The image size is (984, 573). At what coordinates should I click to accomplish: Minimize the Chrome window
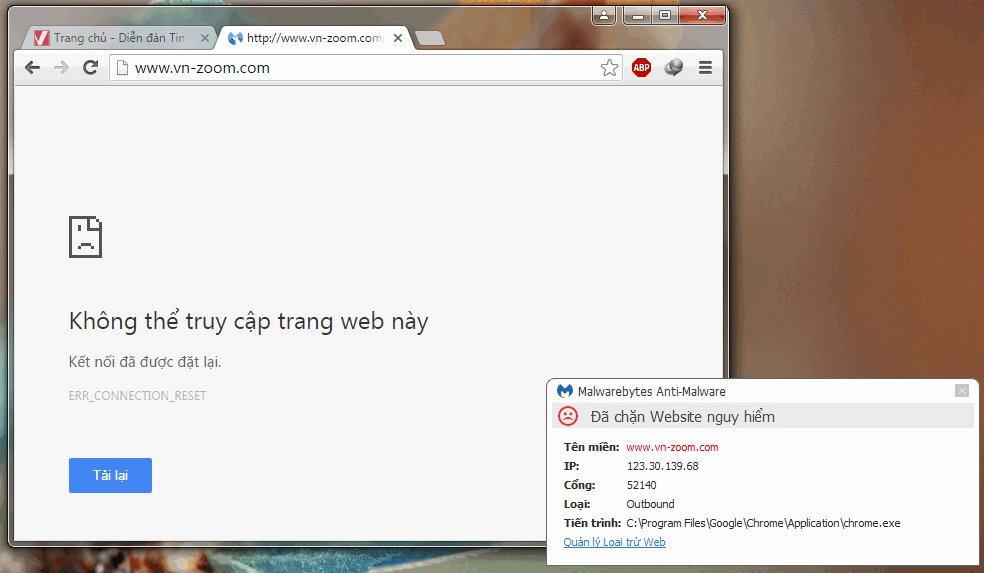(638, 16)
